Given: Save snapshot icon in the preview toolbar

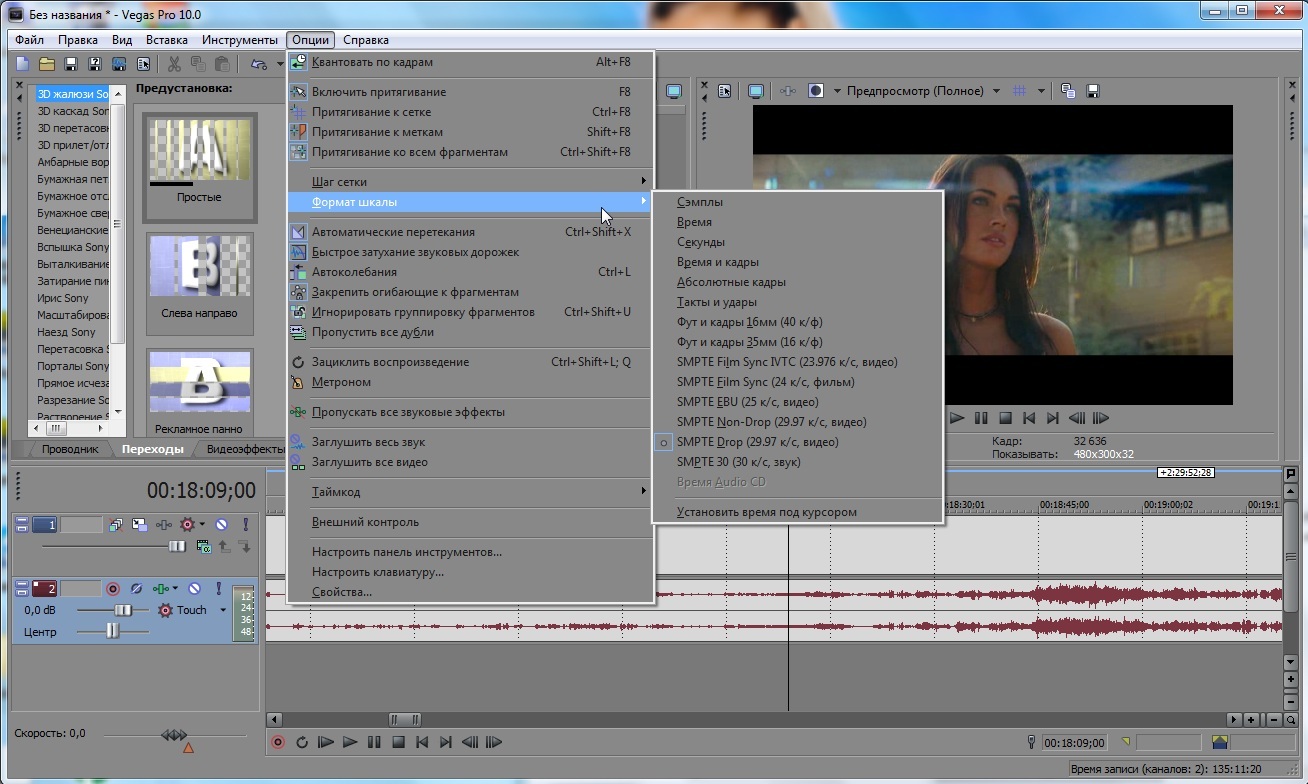Looking at the screenshot, I should pyautogui.click(x=1093, y=91).
